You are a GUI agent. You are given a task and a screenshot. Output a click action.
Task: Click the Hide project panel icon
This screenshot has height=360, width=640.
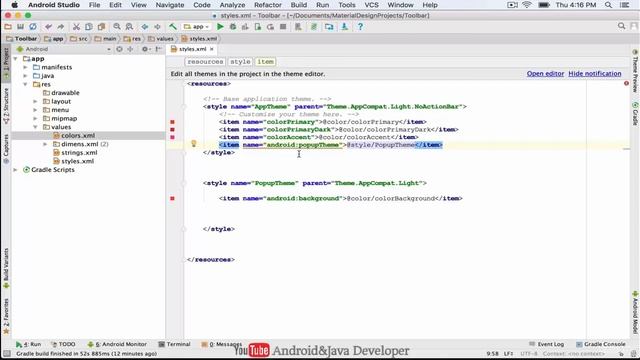[159, 49]
